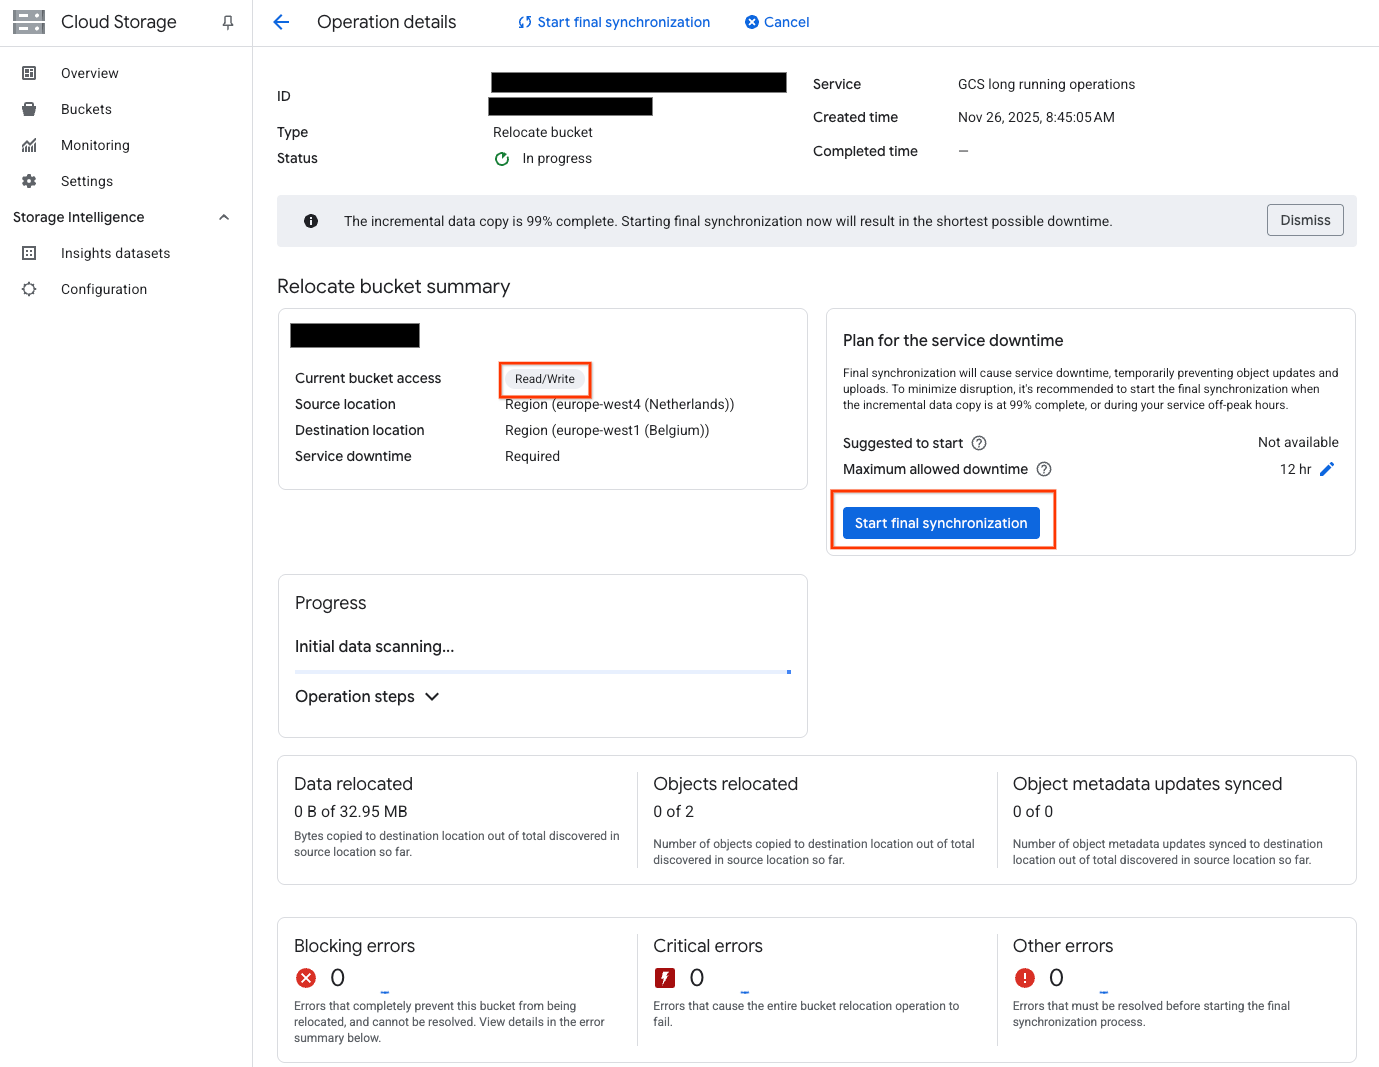Open help tooltip for Suggested to start
This screenshot has width=1379, height=1067.
coord(979,443)
